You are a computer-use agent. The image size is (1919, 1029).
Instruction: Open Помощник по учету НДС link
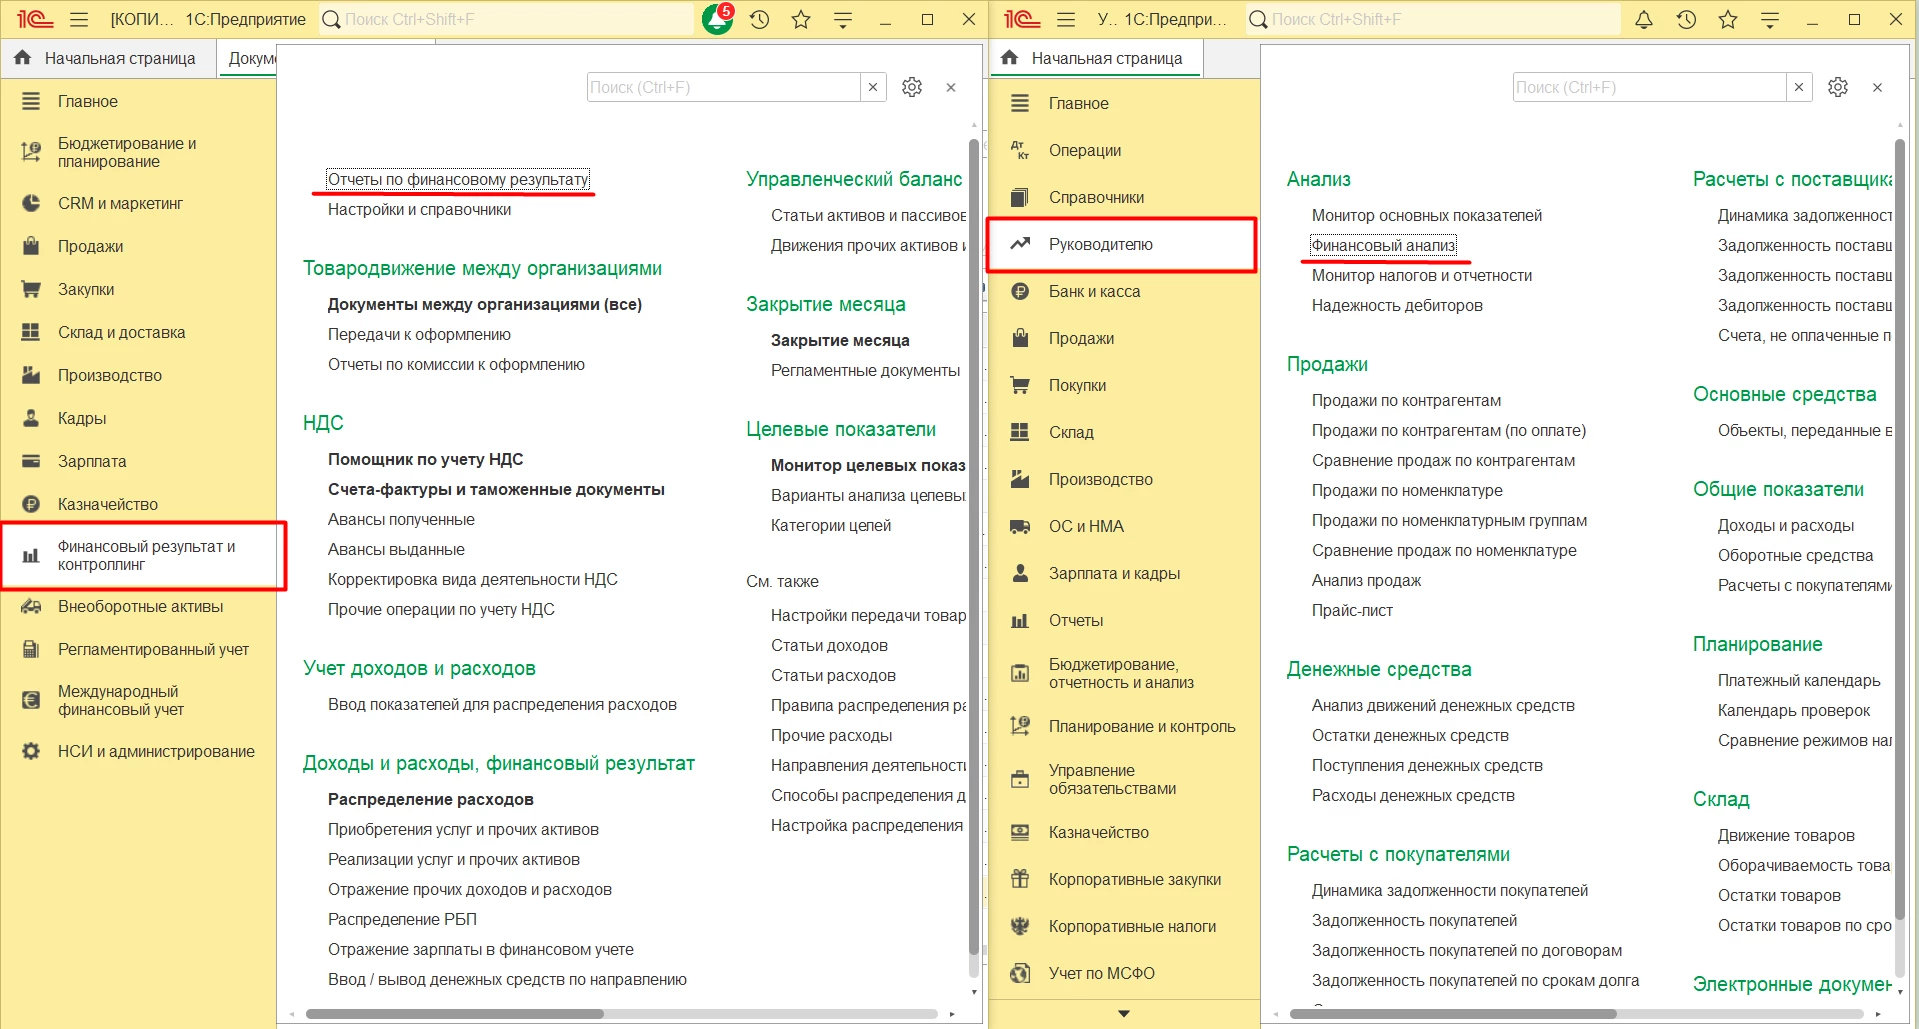point(425,459)
